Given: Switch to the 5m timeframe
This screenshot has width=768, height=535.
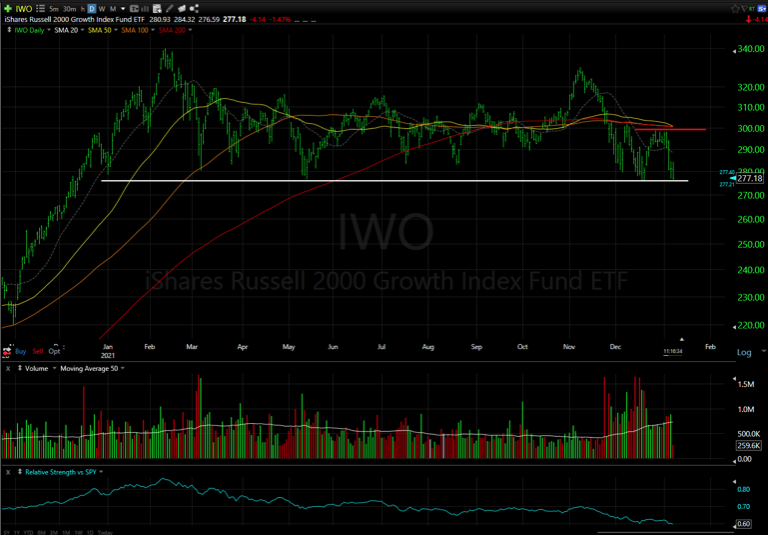Looking at the screenshot, I should (x=54, y=9).
